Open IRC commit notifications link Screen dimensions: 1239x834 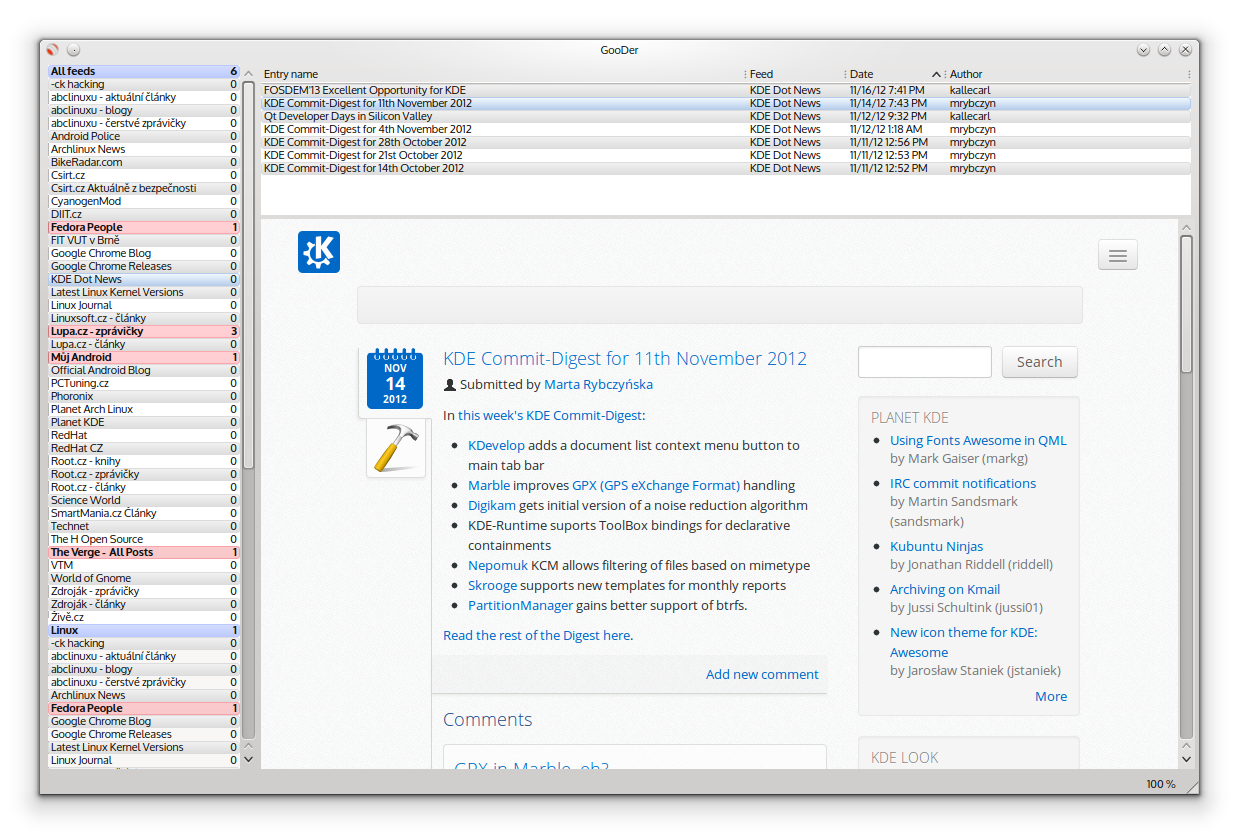(963, 483)
